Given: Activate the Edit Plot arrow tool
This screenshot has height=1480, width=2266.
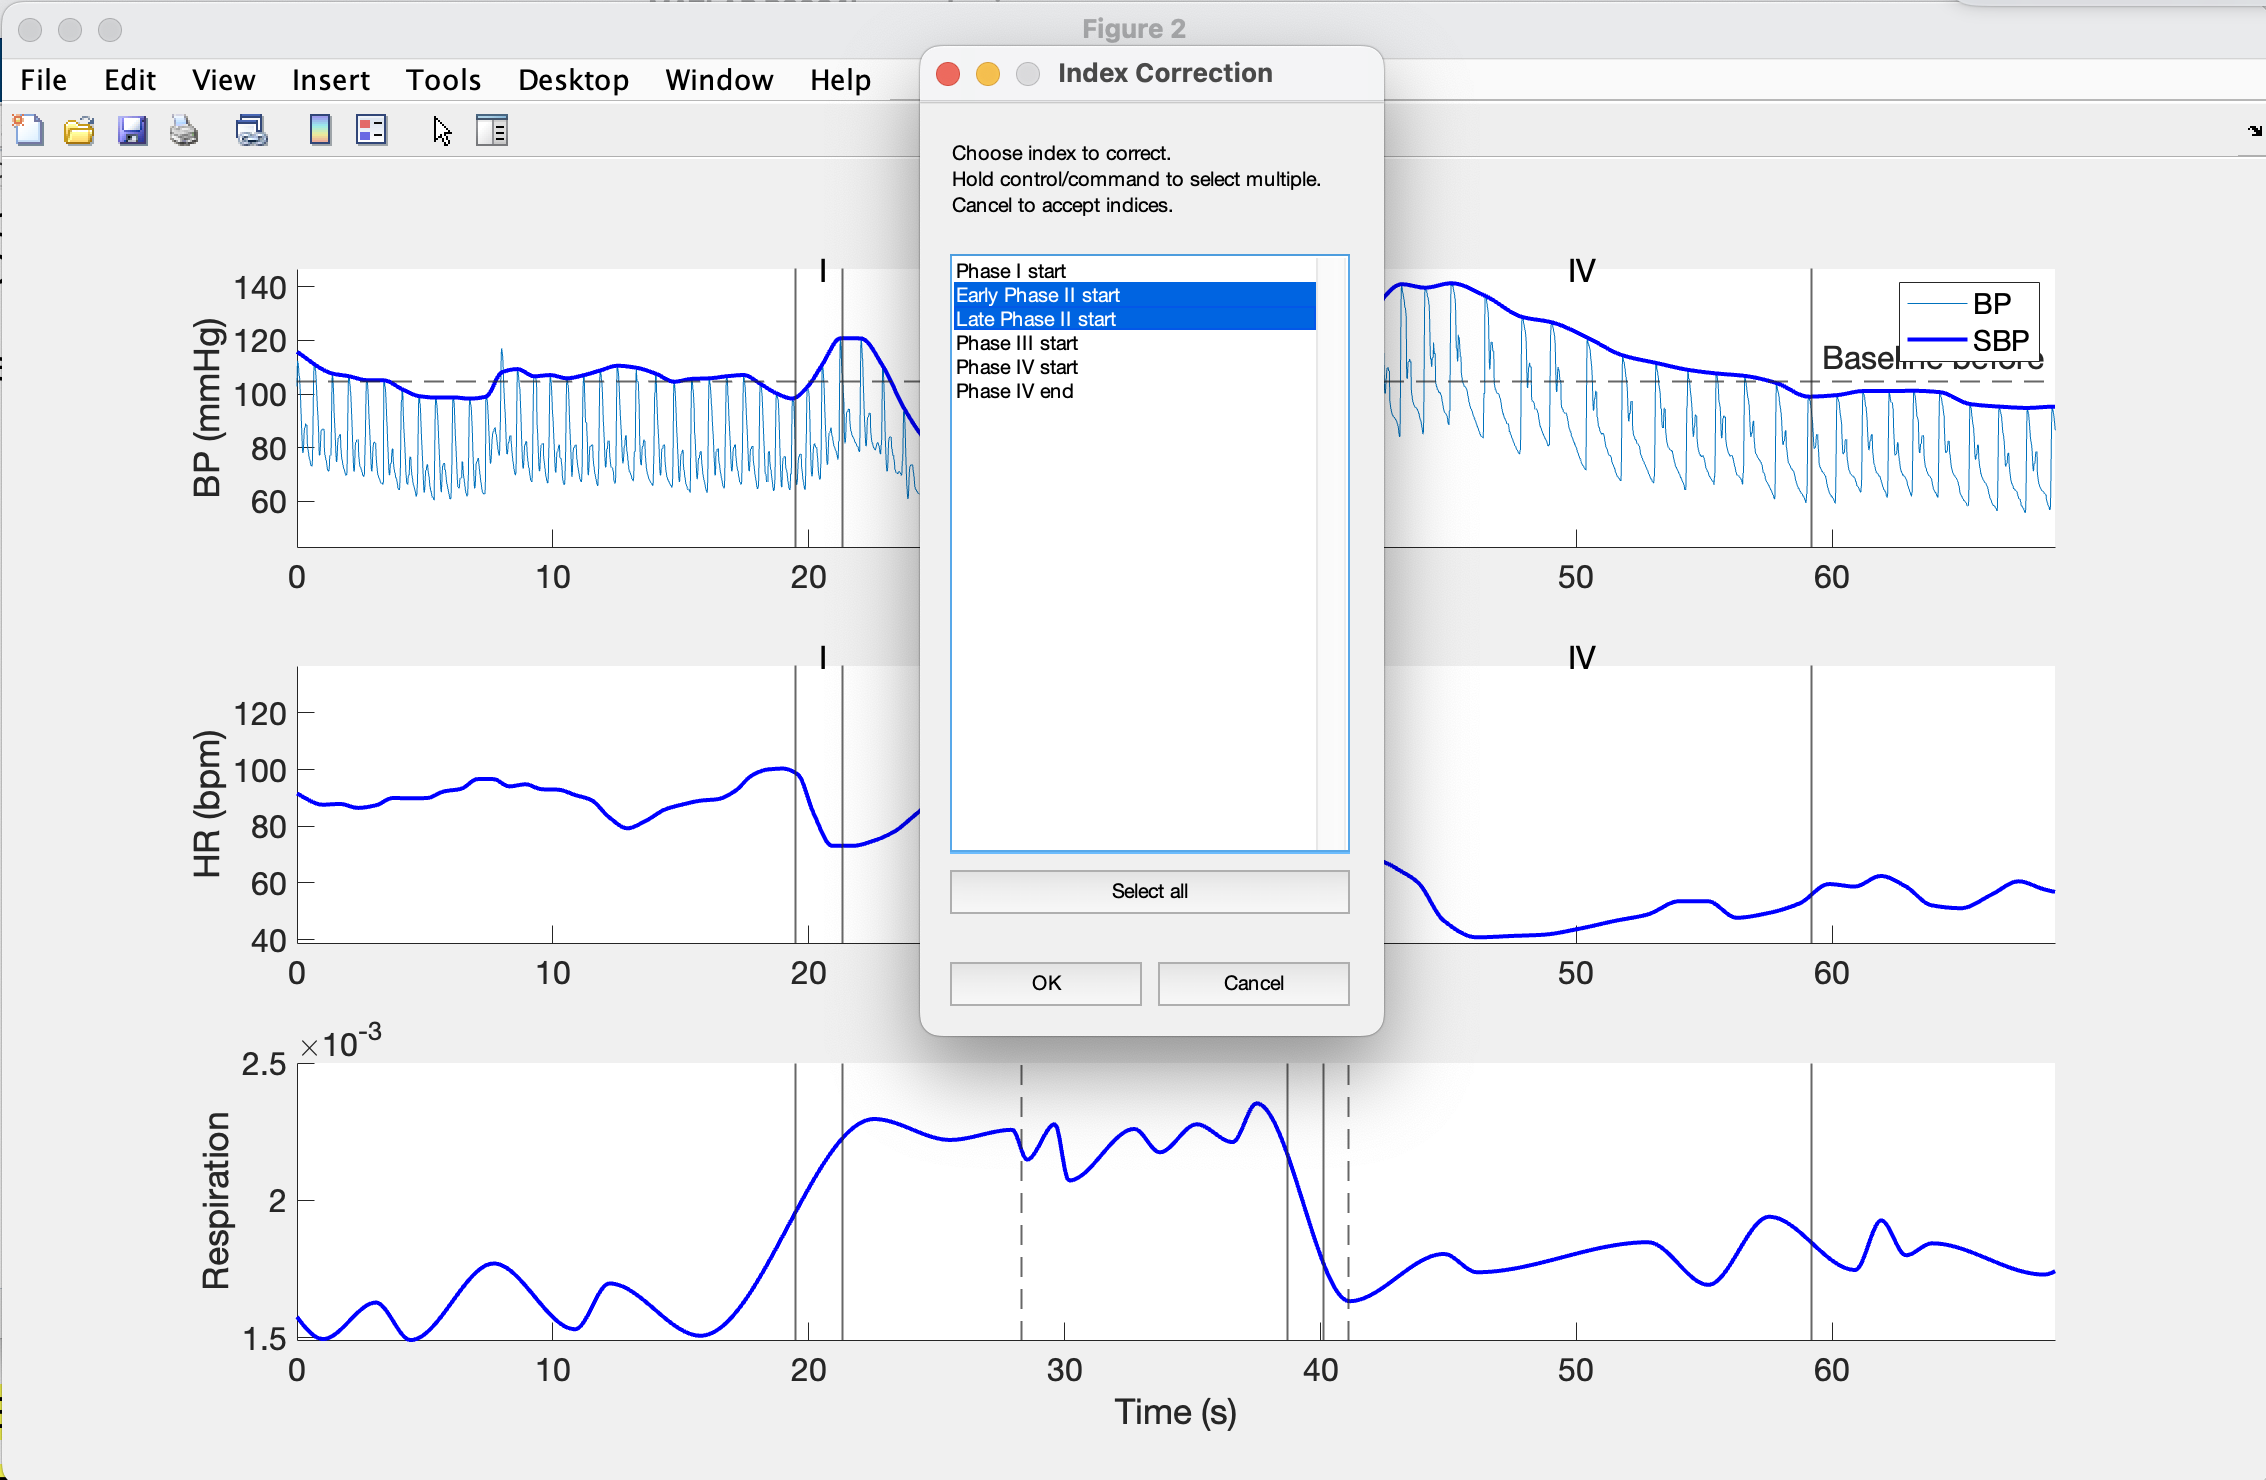Looking at the screenshot, I should [442, 130].
